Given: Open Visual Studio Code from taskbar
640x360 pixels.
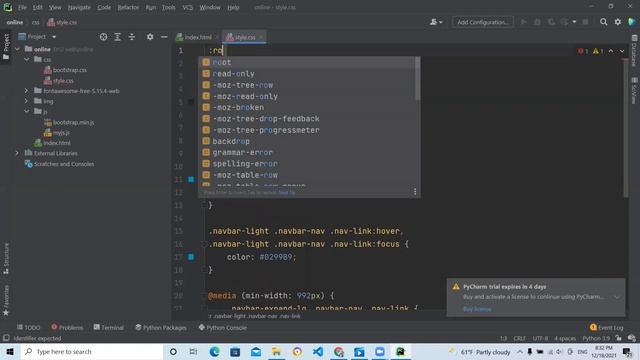Looking at the screenshot, I should click(318, 351).
